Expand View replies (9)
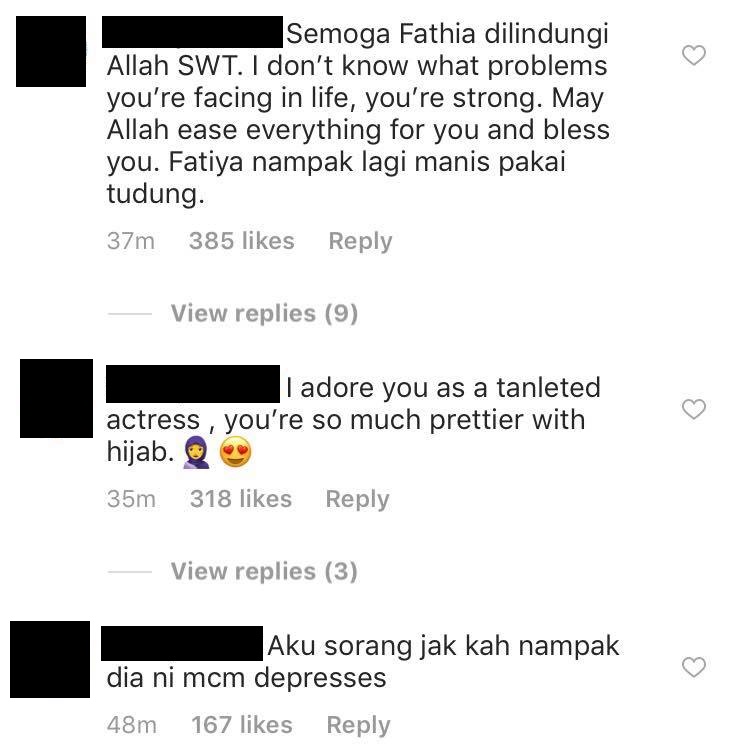 coord(264,313)
